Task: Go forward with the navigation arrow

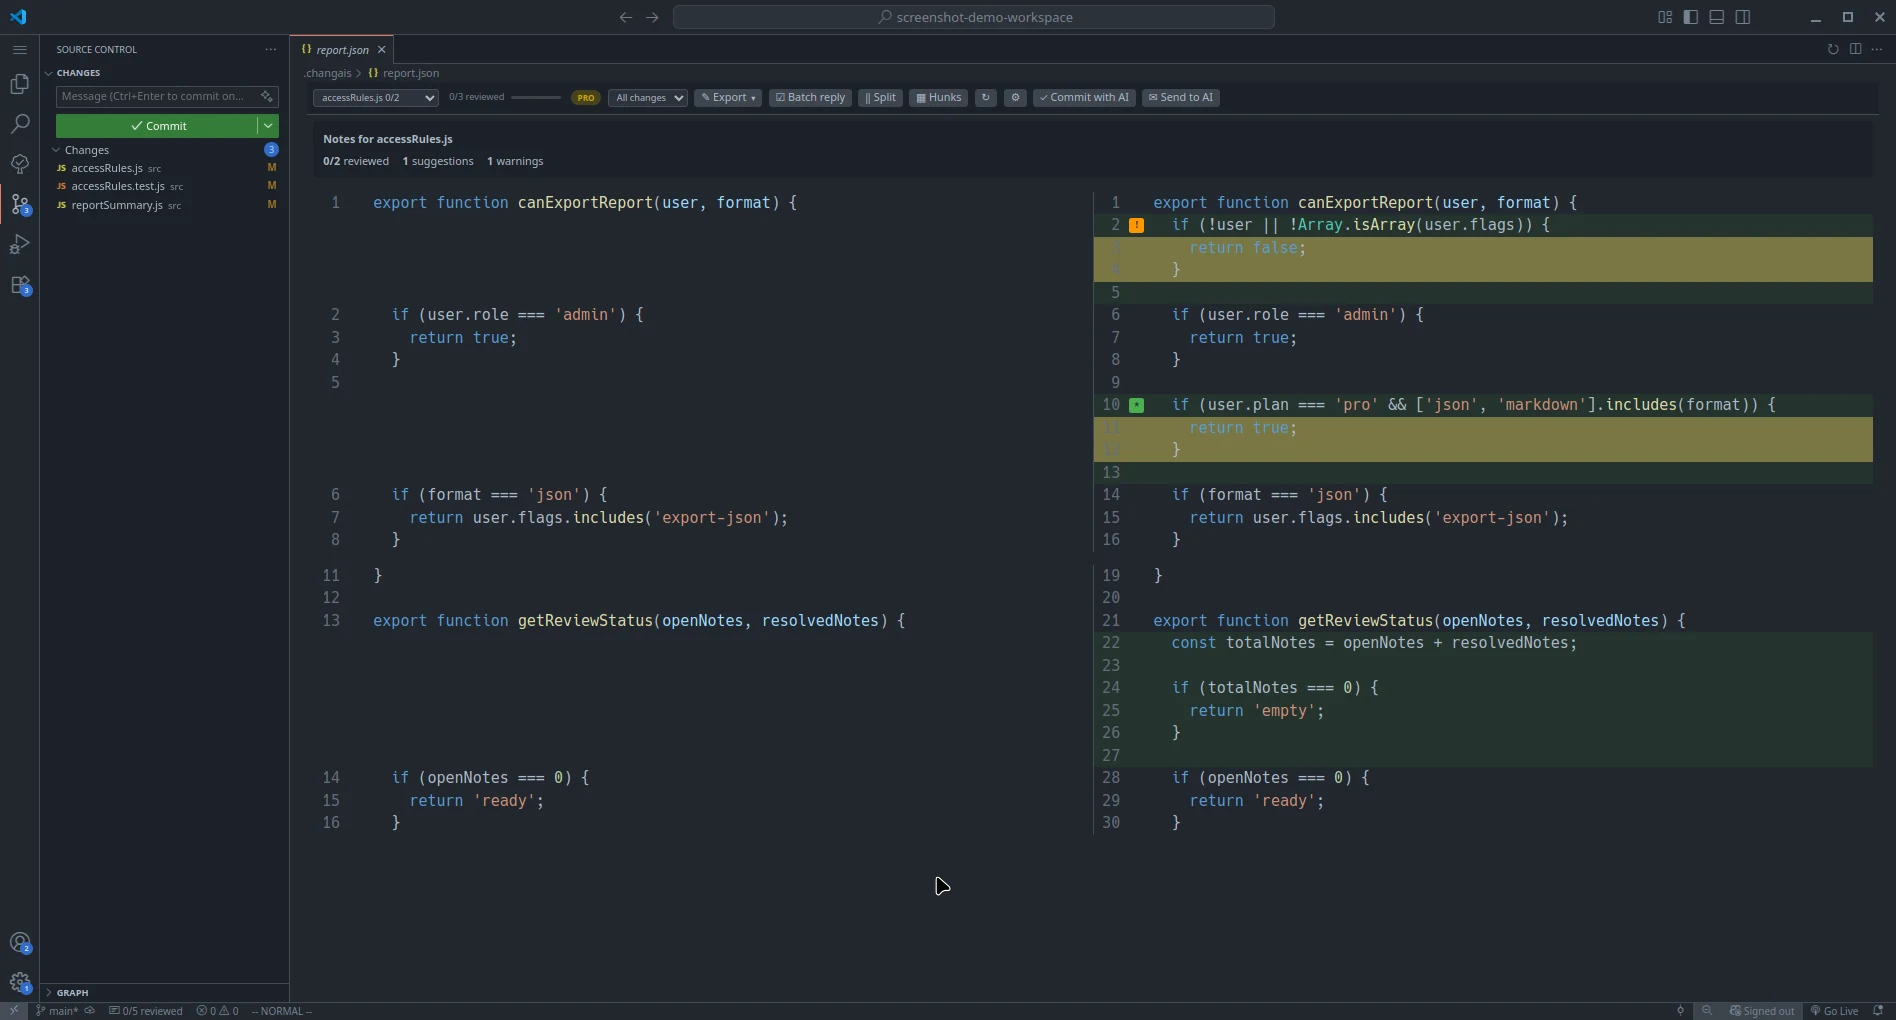Action: [x=652, y=17]
